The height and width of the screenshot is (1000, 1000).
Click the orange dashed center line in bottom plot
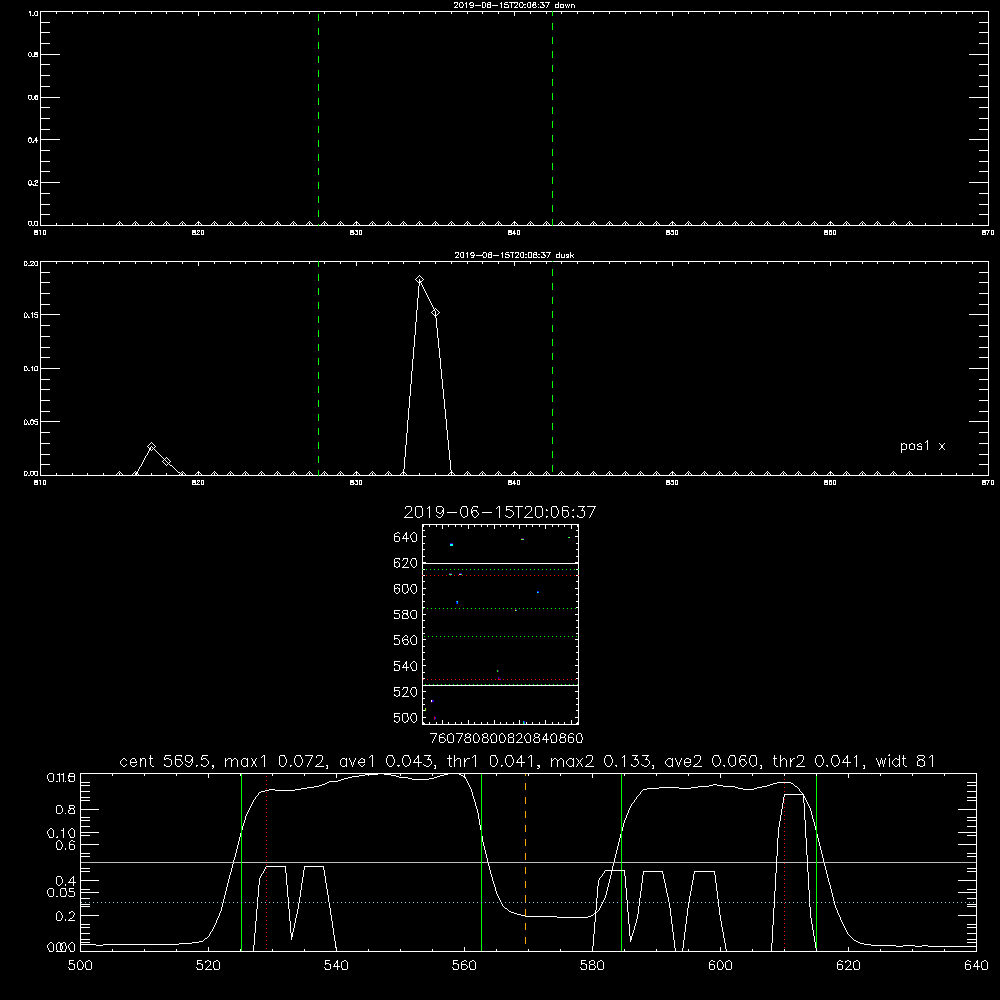526,861
